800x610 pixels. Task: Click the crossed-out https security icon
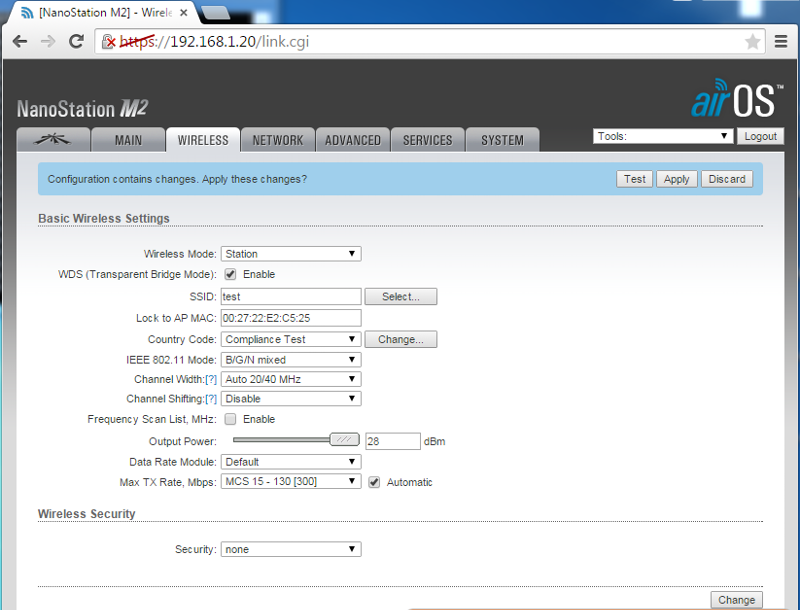click(110, 41)
